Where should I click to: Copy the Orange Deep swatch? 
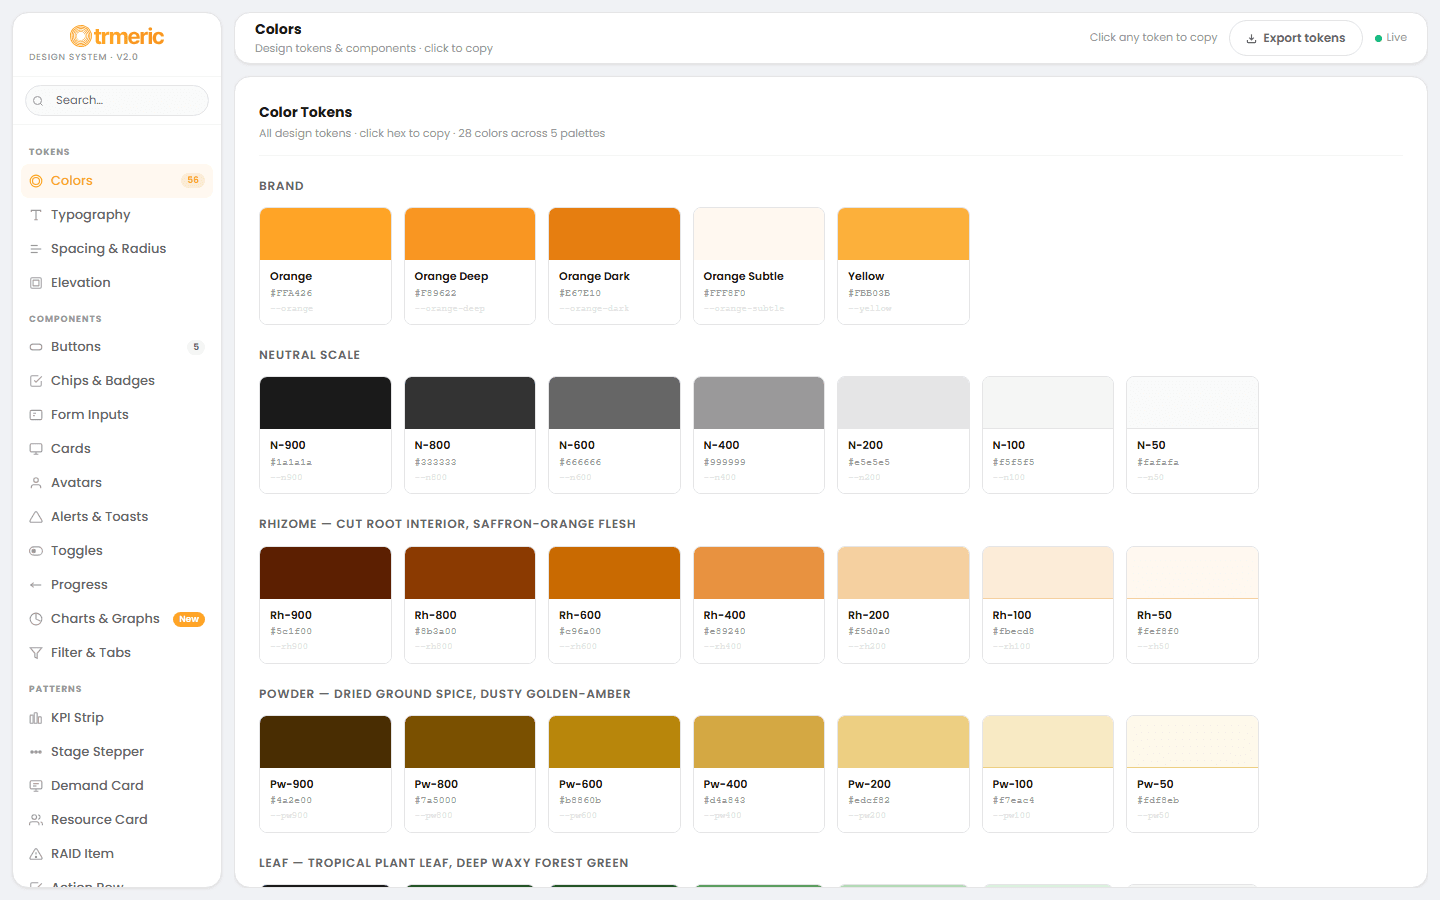(x=470, y=266)
